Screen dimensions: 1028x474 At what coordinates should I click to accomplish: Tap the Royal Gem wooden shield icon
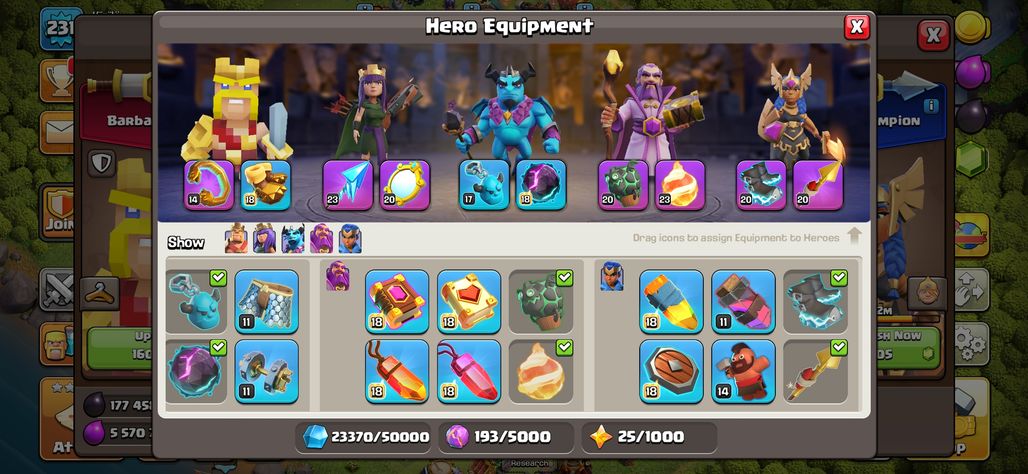click(671, 371)
